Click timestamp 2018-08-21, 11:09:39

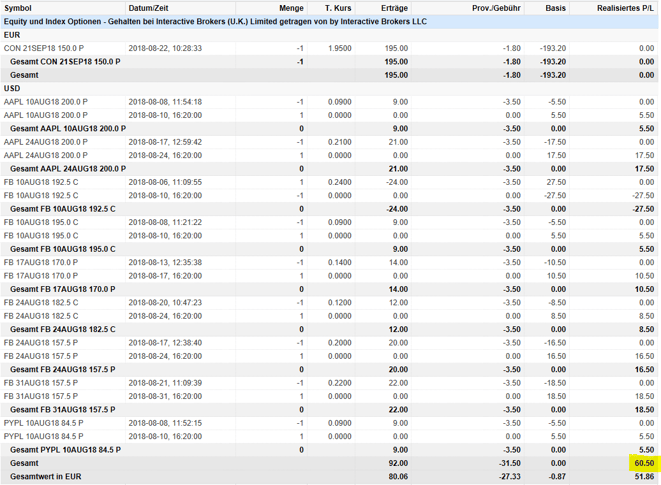pos(165,383)
